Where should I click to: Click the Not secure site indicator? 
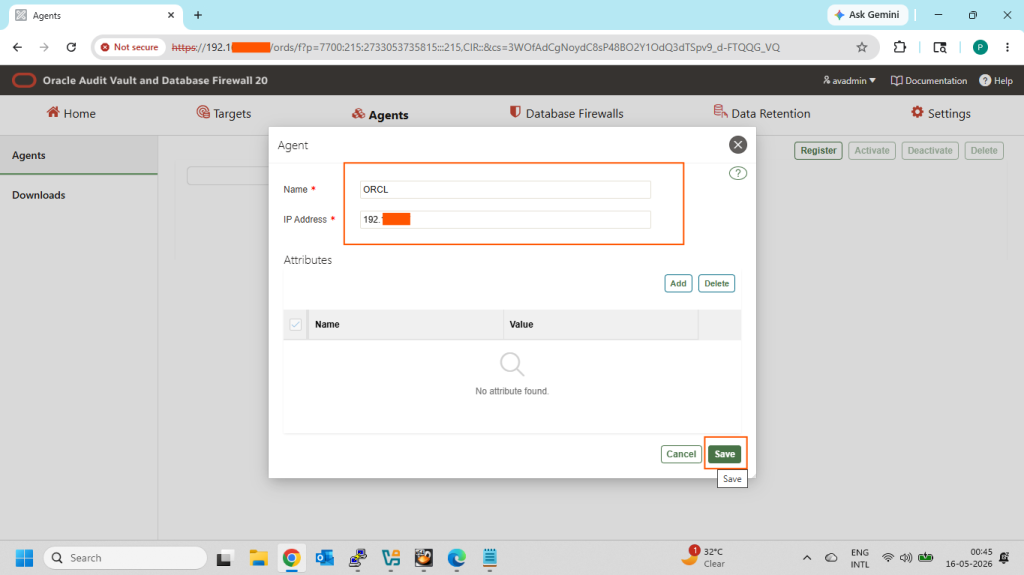tap(129, 47)
